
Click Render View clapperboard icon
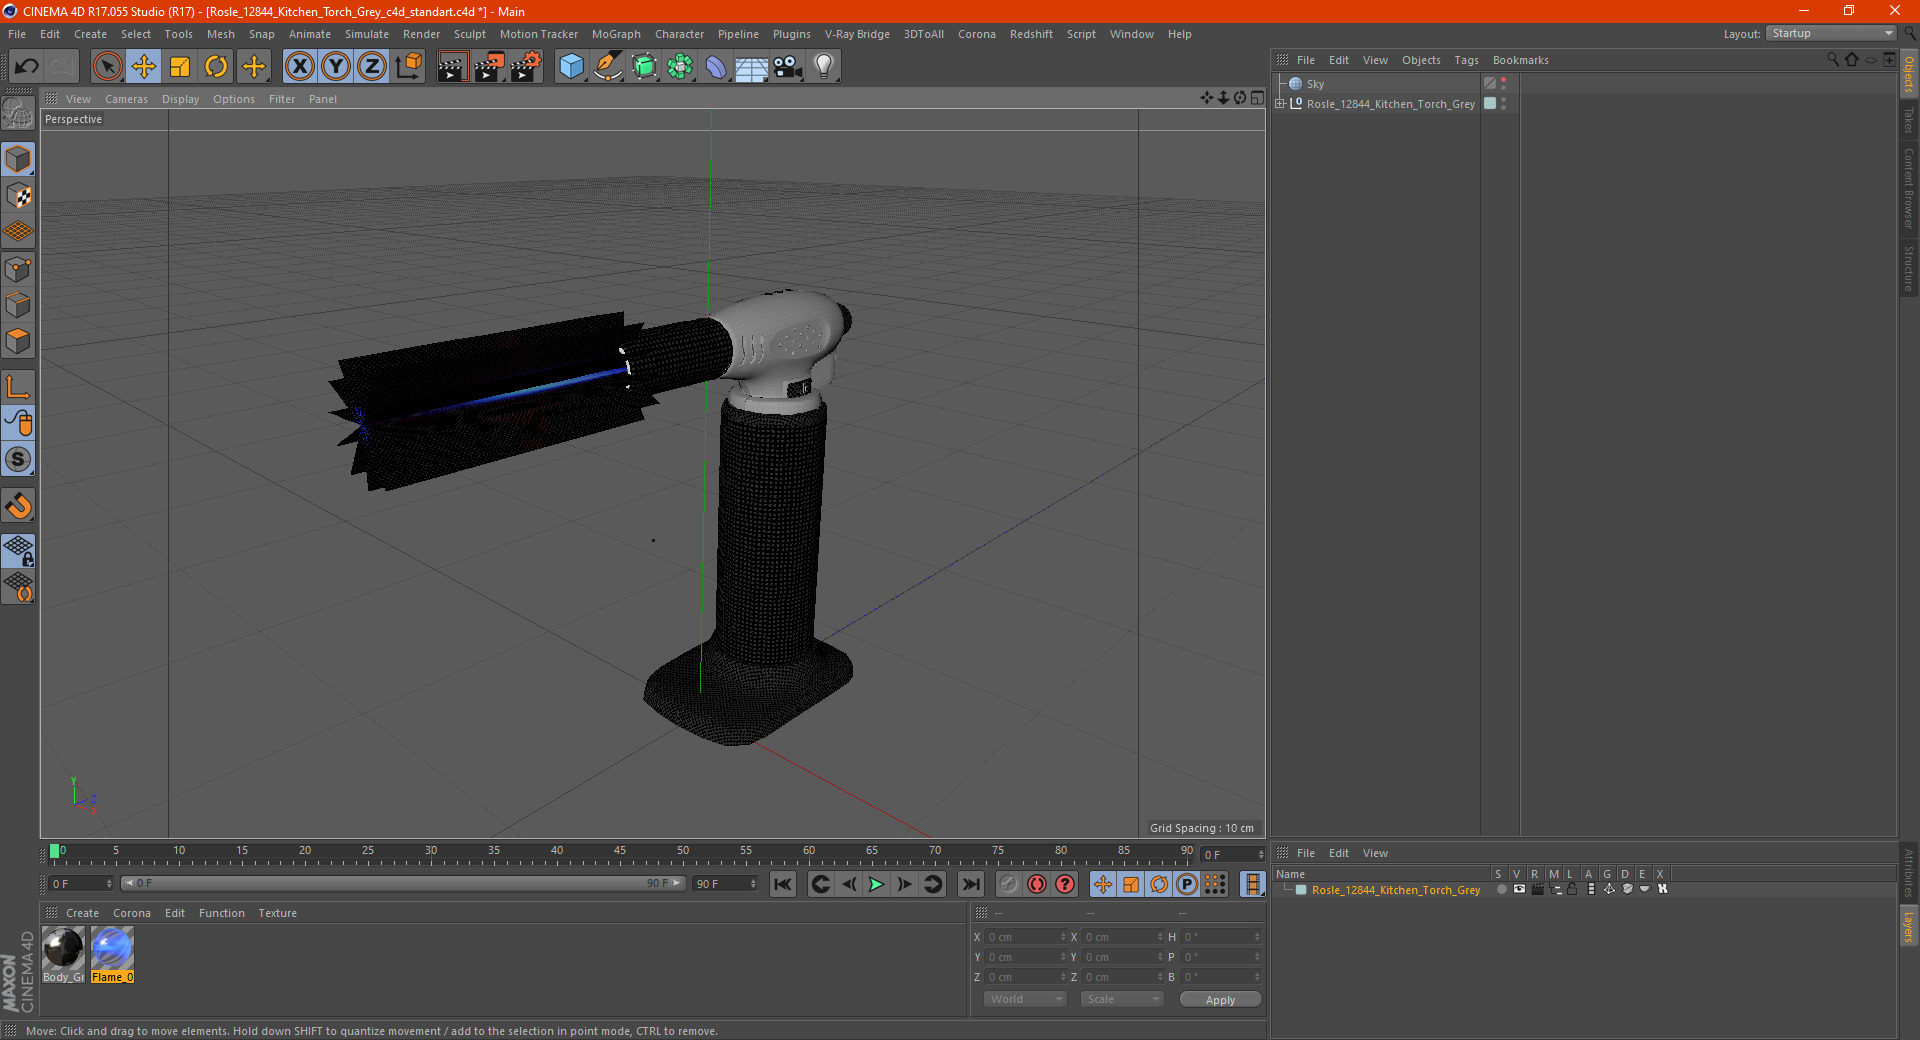tap(452, 67)
